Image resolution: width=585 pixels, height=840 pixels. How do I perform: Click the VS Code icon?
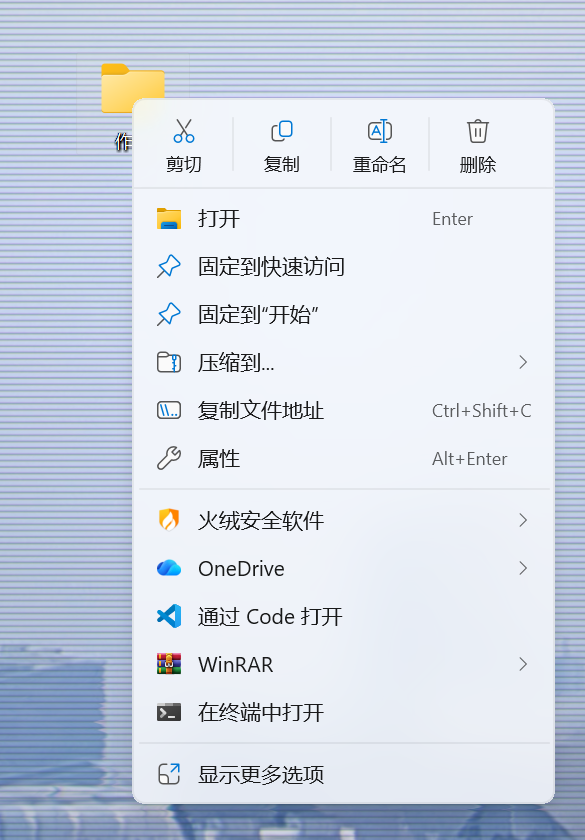[x=169, y=616]
